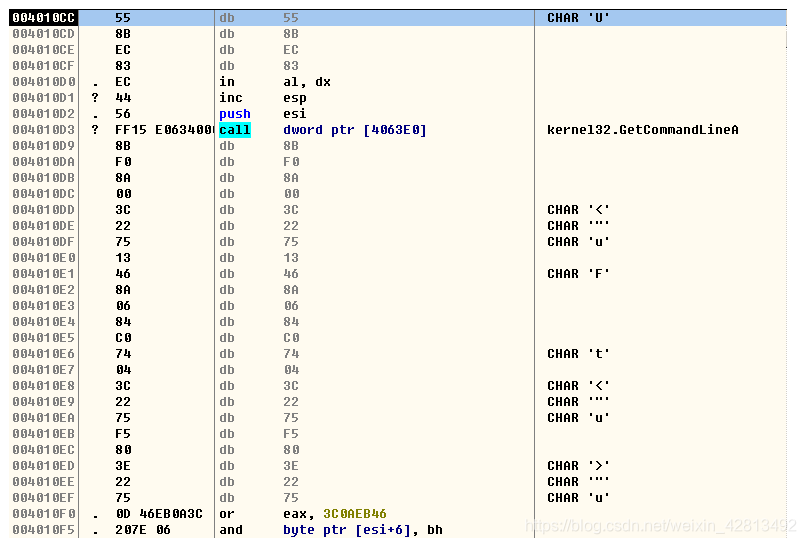Select address 004010ED
The height and width of the screenshot is (544, 806).
click(x=44, y=465)
